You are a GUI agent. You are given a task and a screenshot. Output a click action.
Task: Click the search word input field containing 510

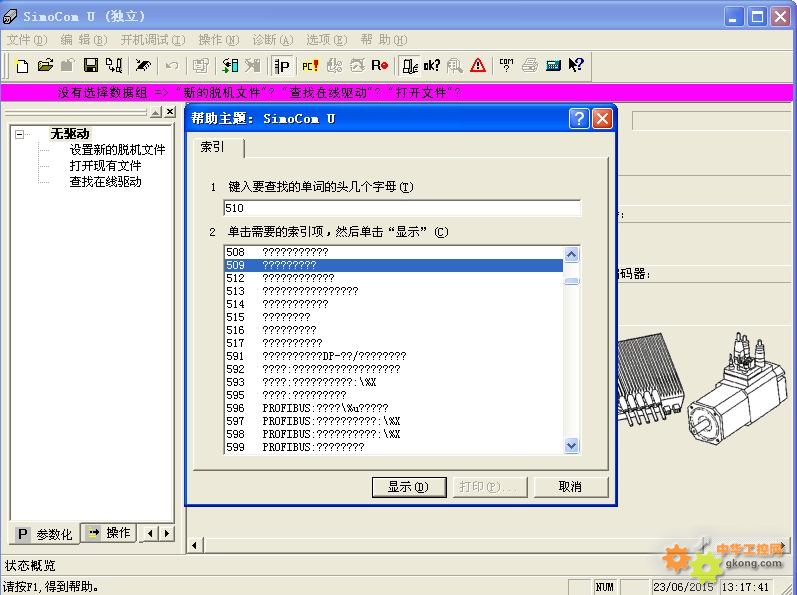[x=402, y=208]
